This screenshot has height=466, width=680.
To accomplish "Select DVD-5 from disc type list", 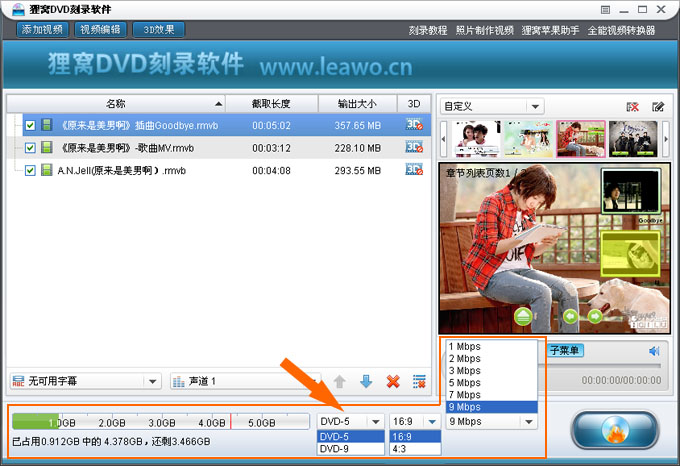I will pos(351,437).
